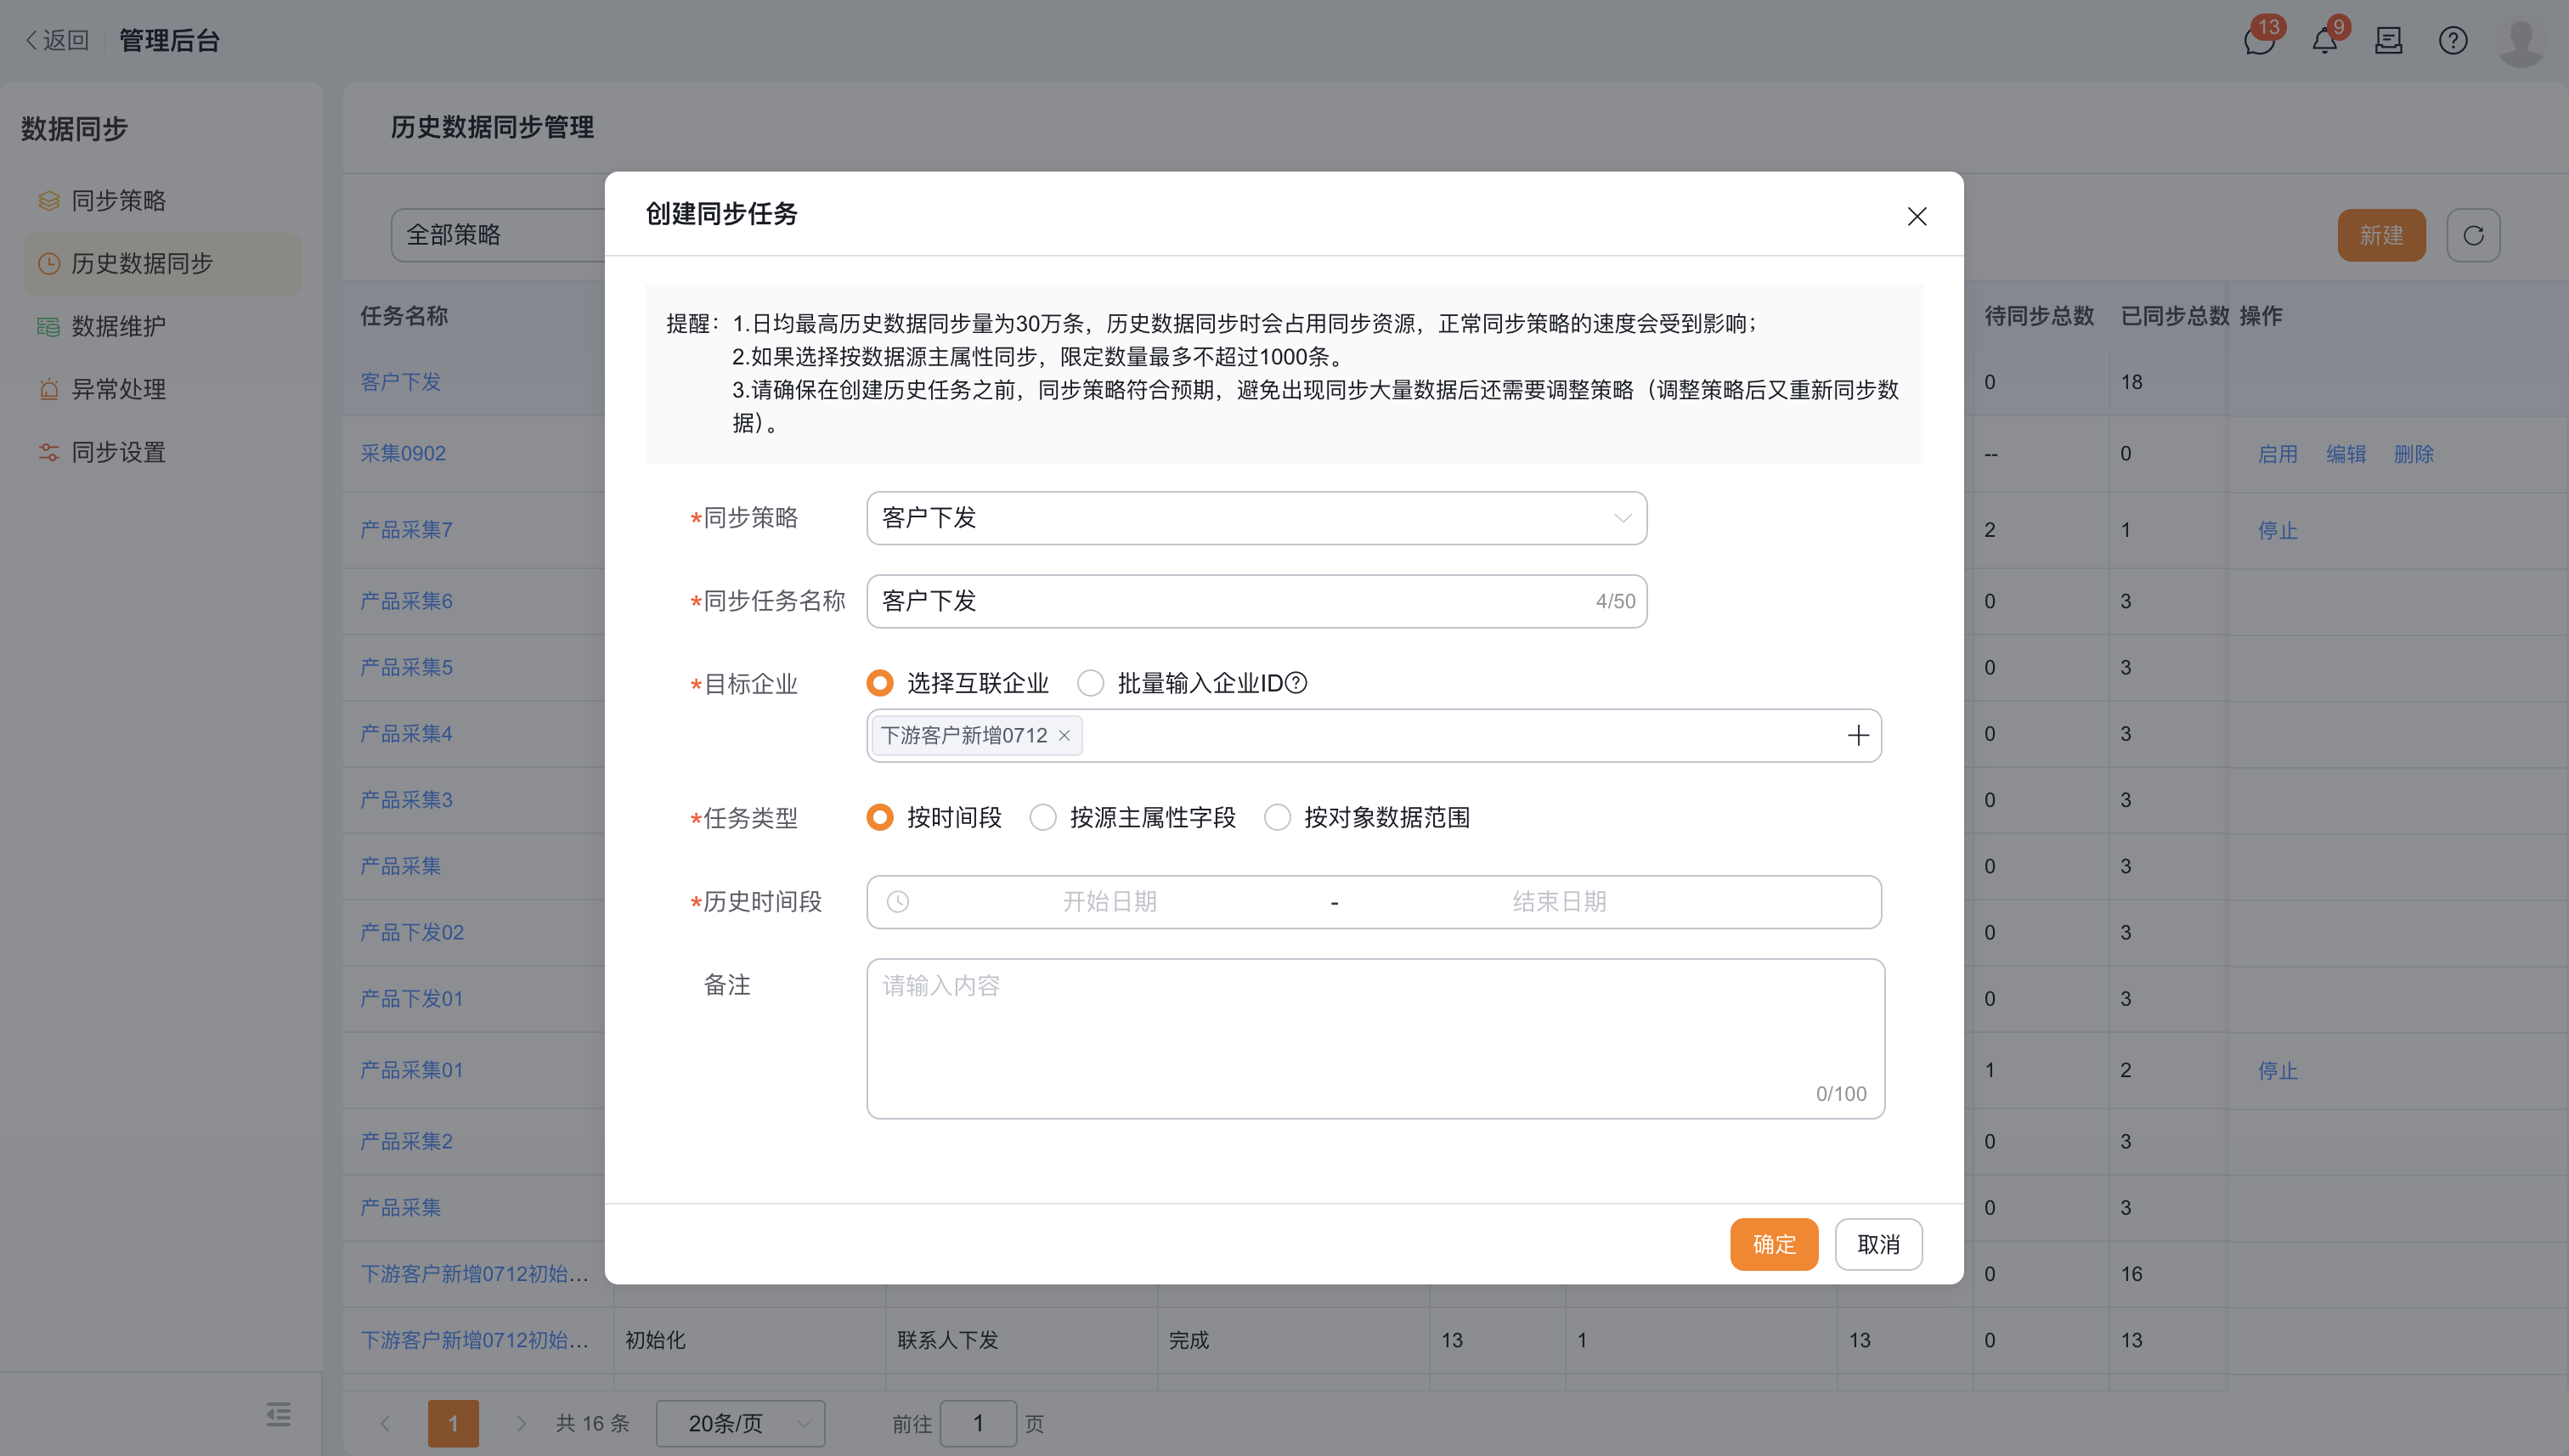Click 停止 for the 产品采集7 row
The width and height of the screenshot is (2569, 1456).
click(x=2277, y=530)
